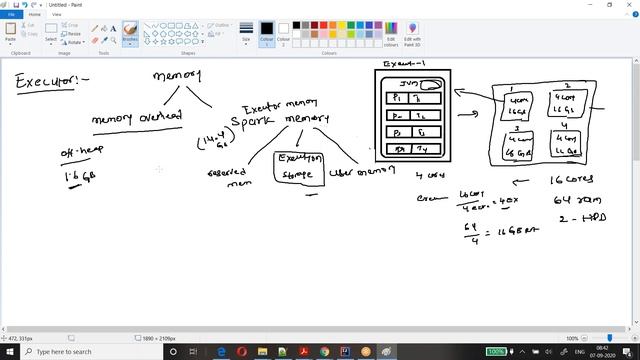Screen dimensions: 640x360
Task: Select the Magnifier tool
Action: [x=113, y=40]
